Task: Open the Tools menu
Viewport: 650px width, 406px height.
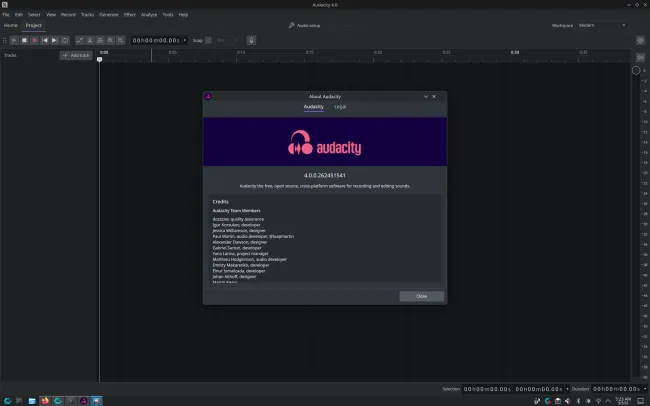Action: coord(168,15)
